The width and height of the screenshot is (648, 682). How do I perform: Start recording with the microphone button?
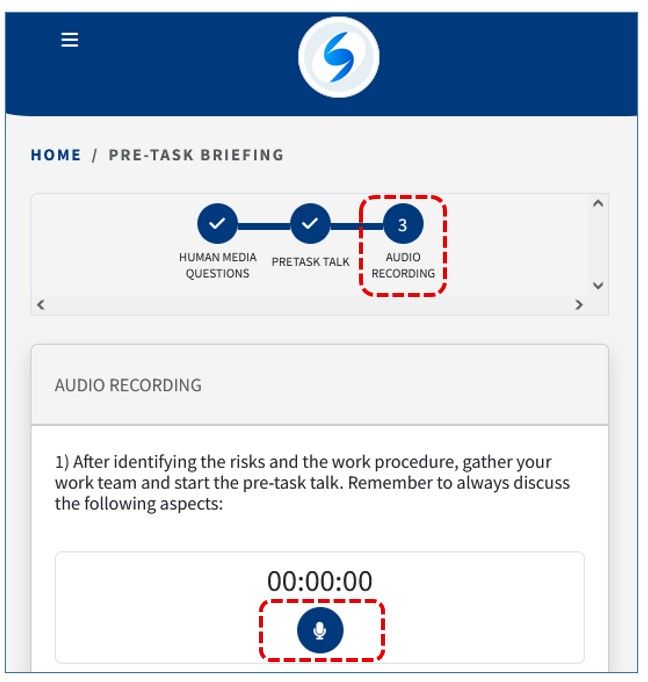point(320,630)
